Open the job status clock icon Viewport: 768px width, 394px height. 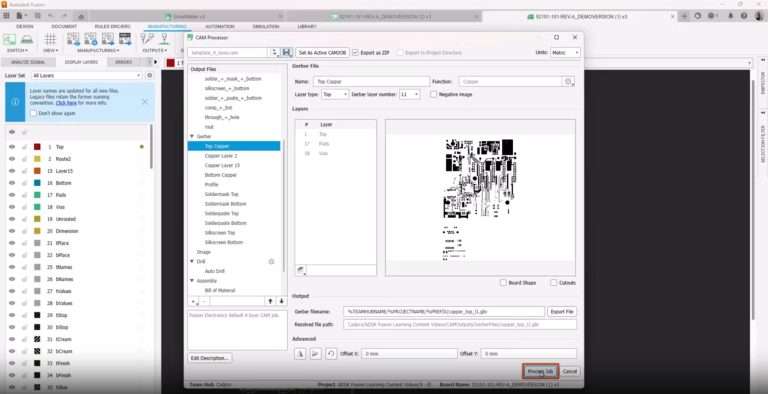[x=712, y=16]
